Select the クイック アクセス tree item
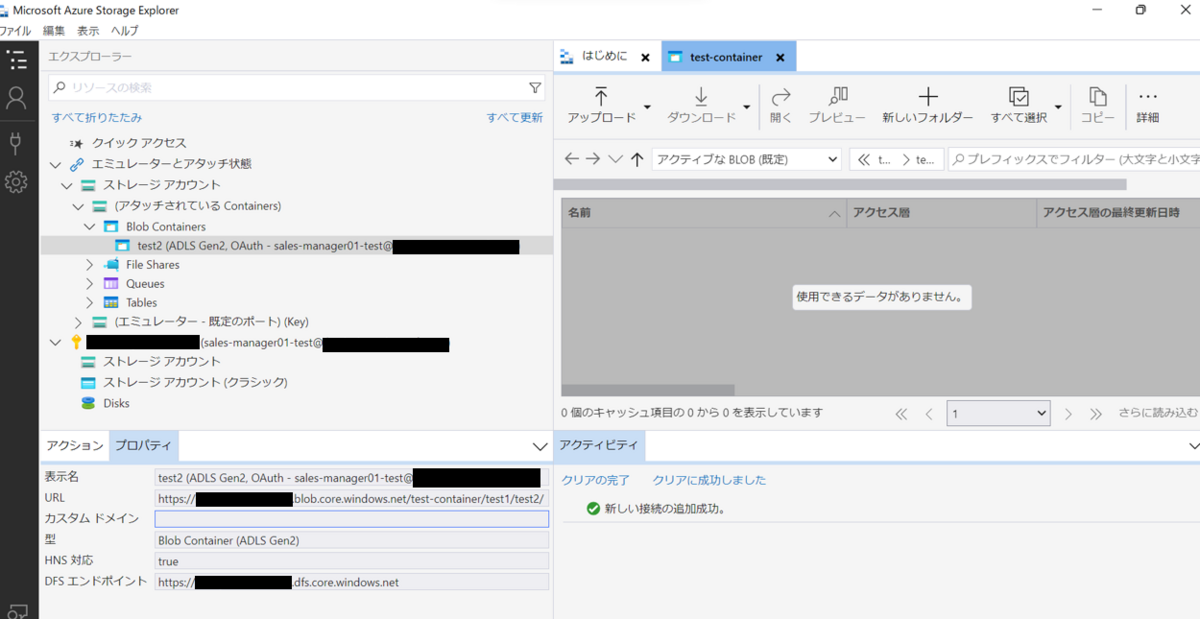The height and width of the screenshot is (619, 1200). click(x=139, y=143)
